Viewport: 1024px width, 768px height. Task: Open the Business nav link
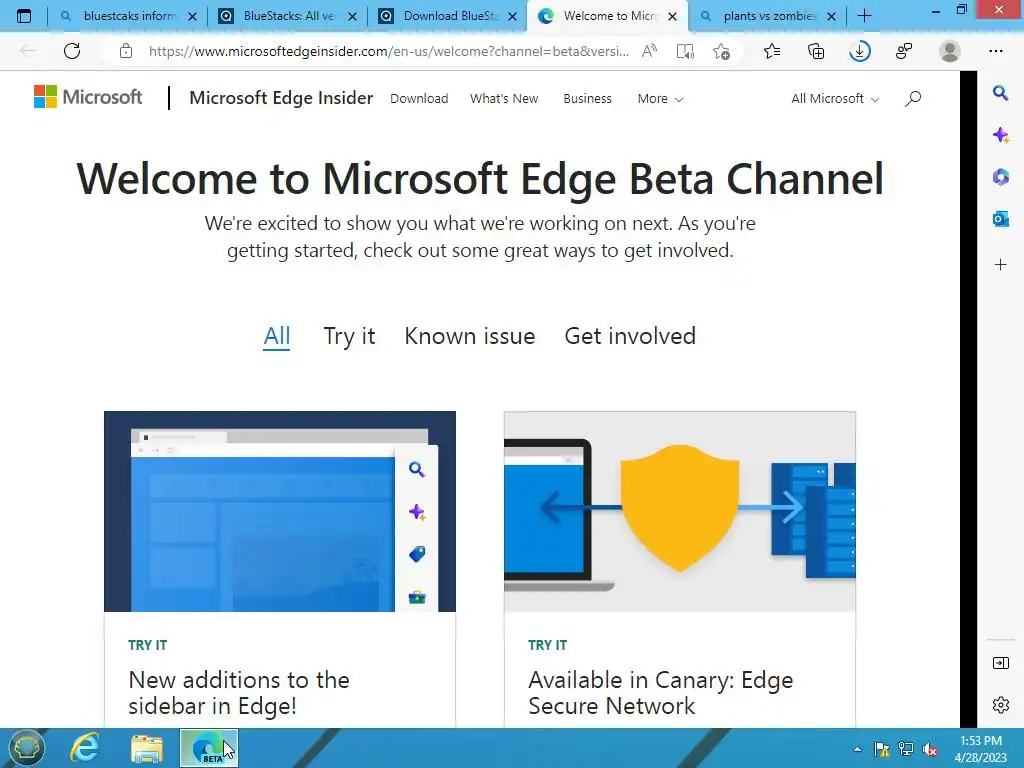point(588,99)
